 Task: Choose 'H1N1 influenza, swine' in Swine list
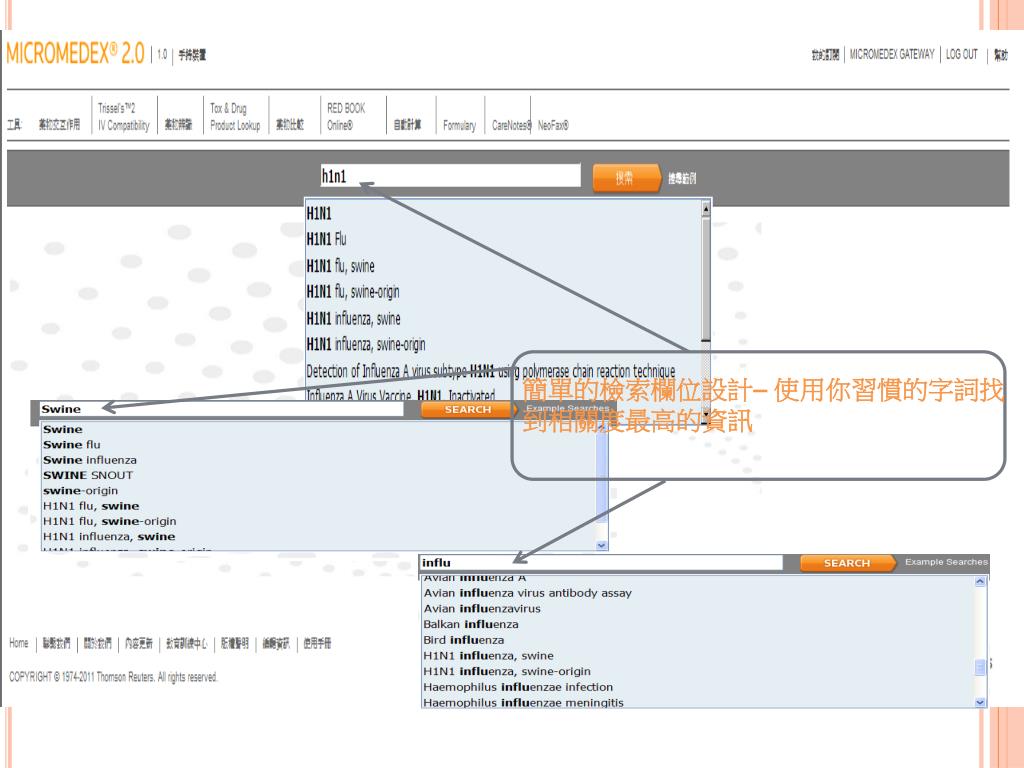[109, 537]
